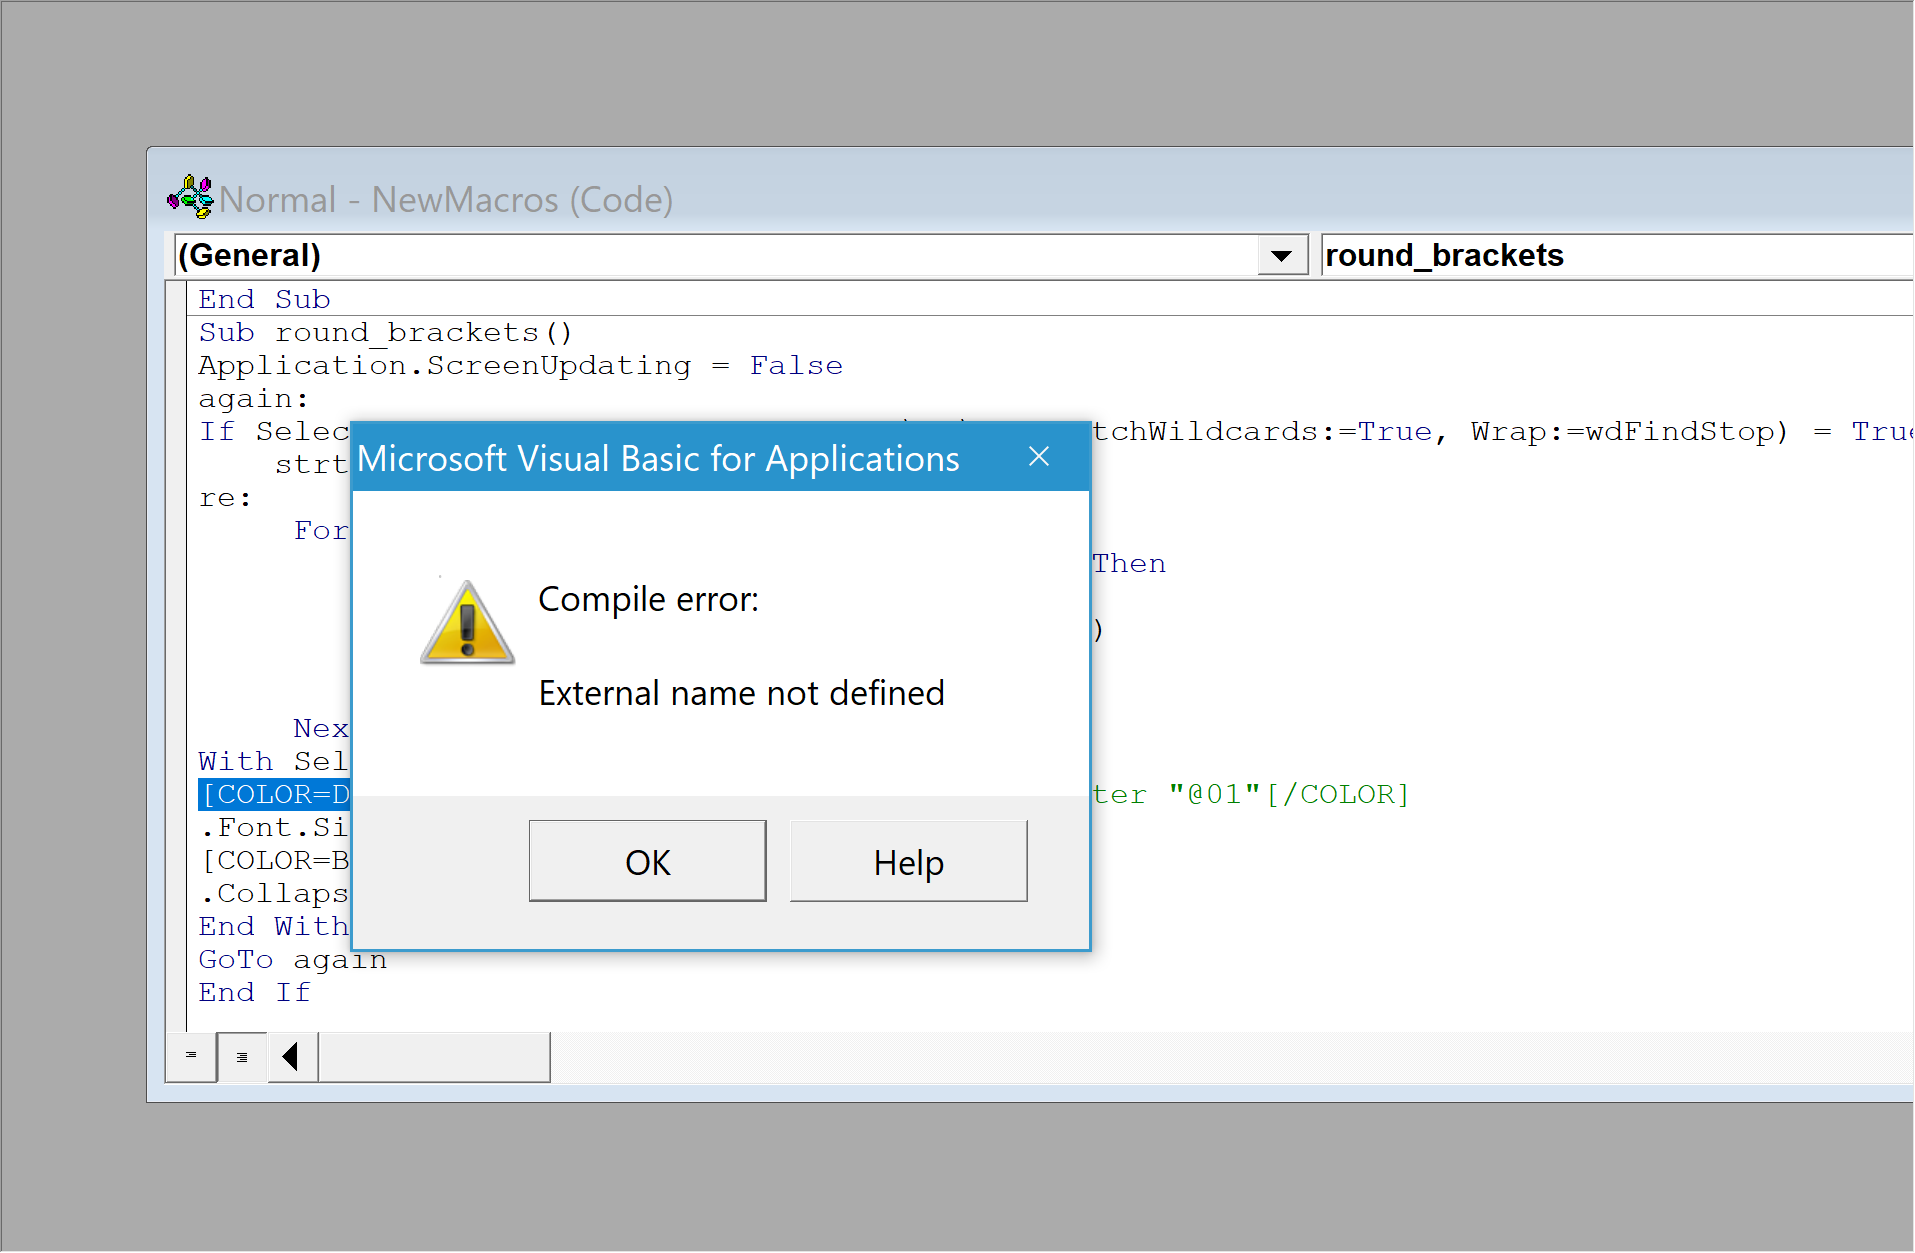
Task: Click the (General) object combo box
Action: click(740, 255)
